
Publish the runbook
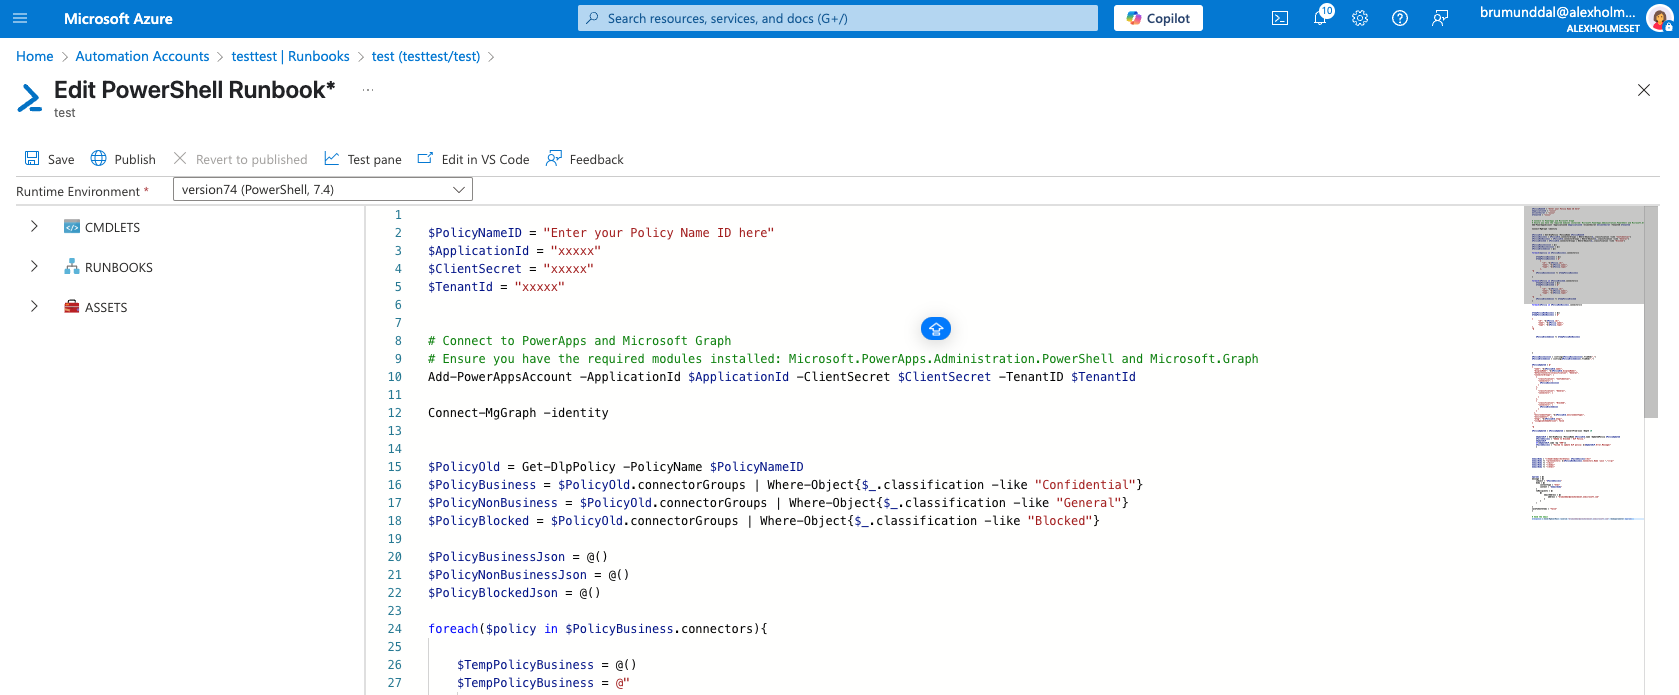pos(123,159)
